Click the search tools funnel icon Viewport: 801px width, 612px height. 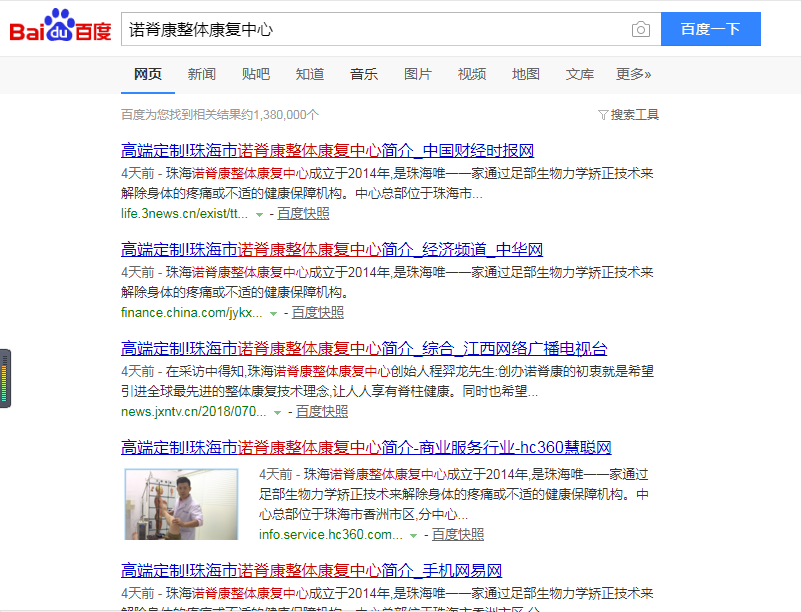pos(603,115)
